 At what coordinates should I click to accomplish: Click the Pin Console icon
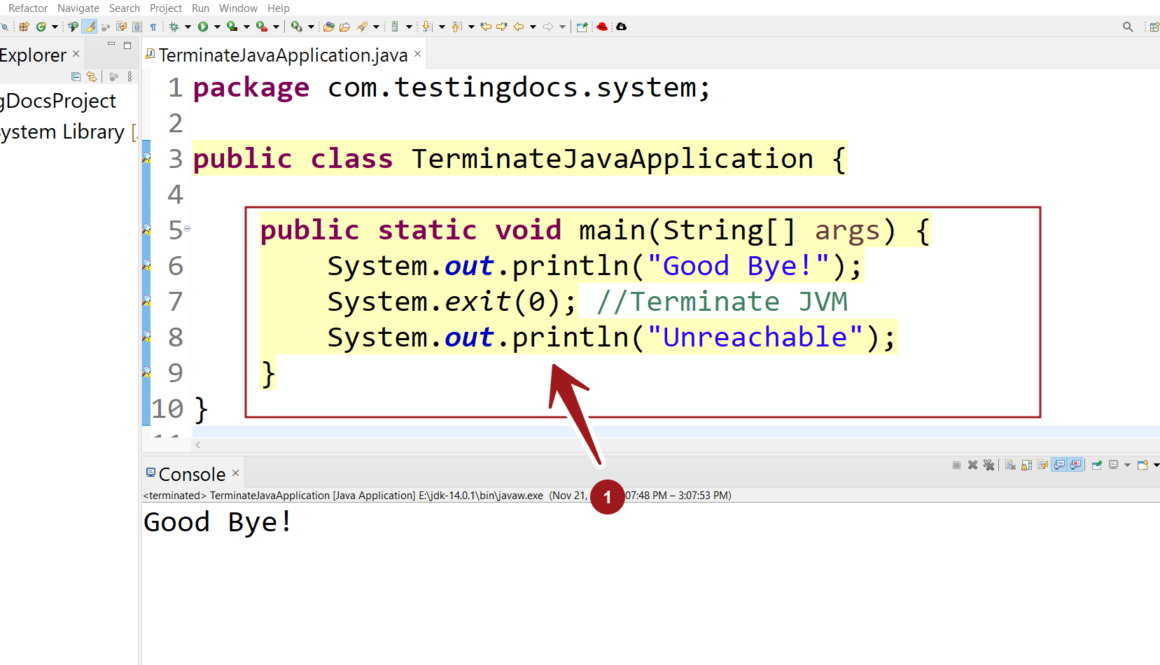[1097, 465]
